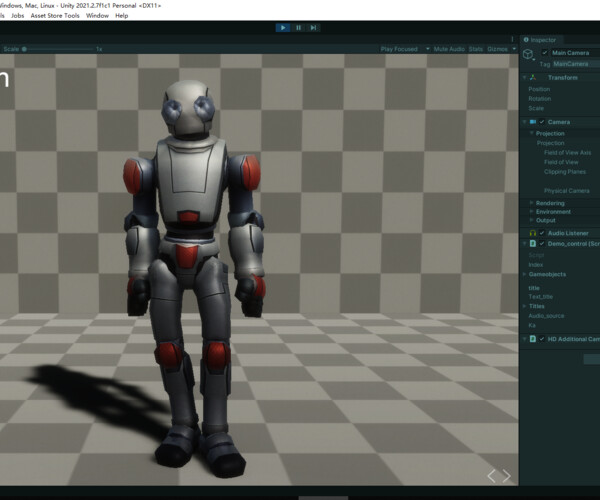Screen dimensions: 600x500
Task: Disable the Camera component checkbox
Action: 542,122
